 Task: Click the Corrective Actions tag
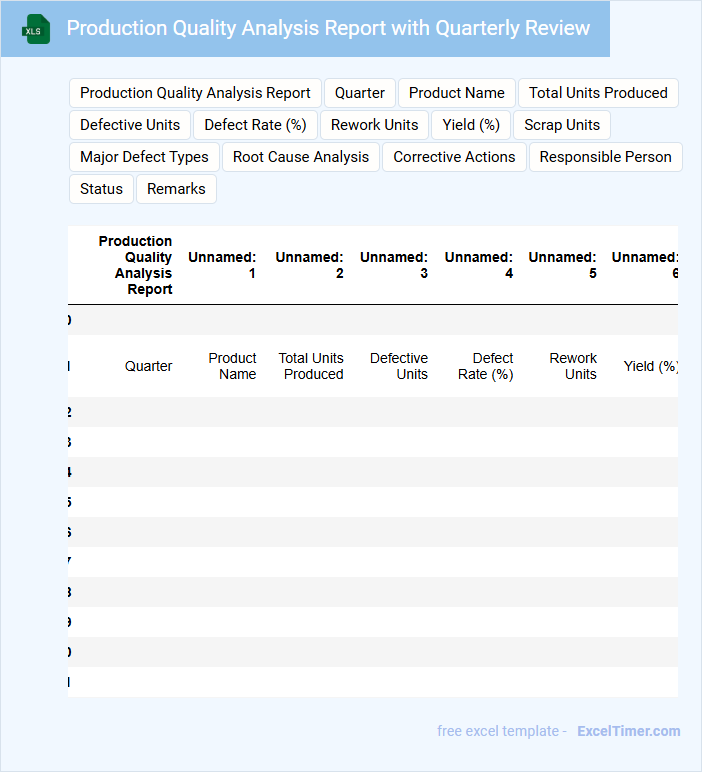click(x=454, y=157)
